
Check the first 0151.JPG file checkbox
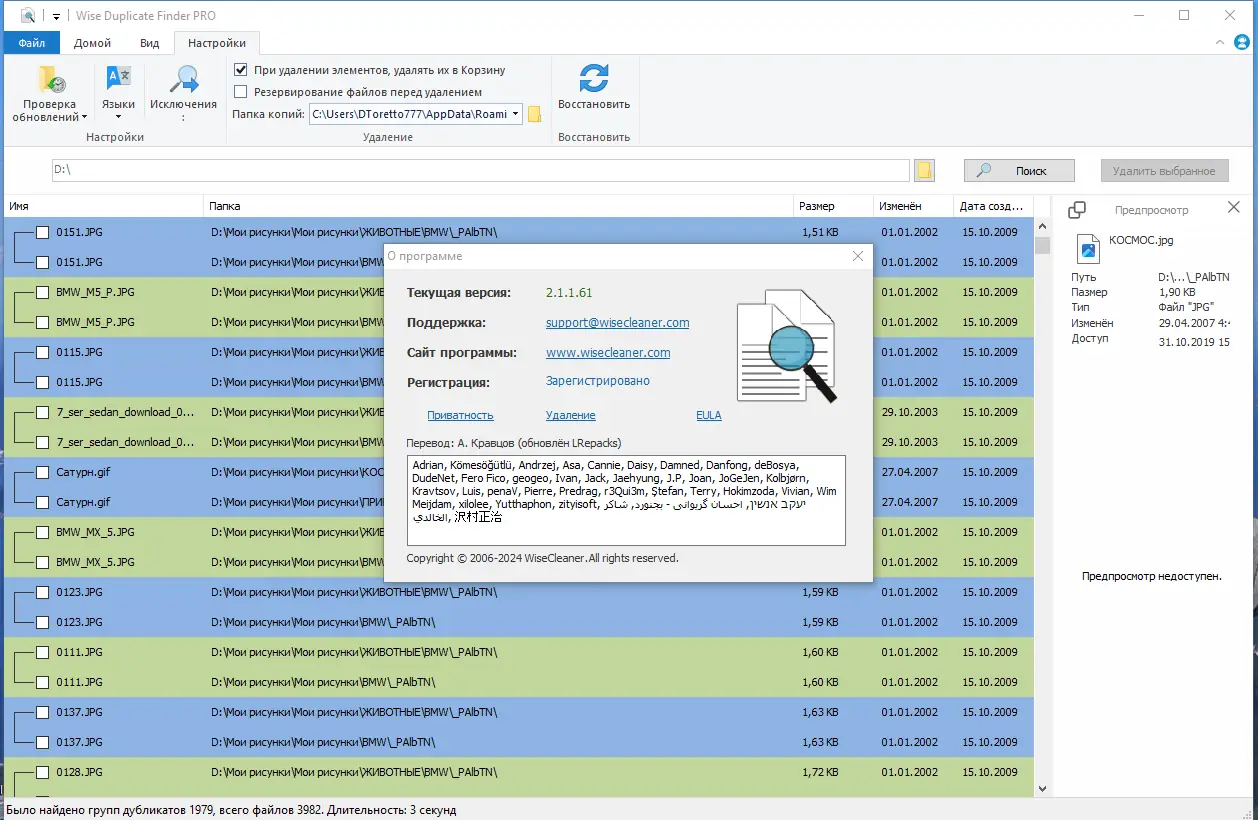[x=43, y=232]
